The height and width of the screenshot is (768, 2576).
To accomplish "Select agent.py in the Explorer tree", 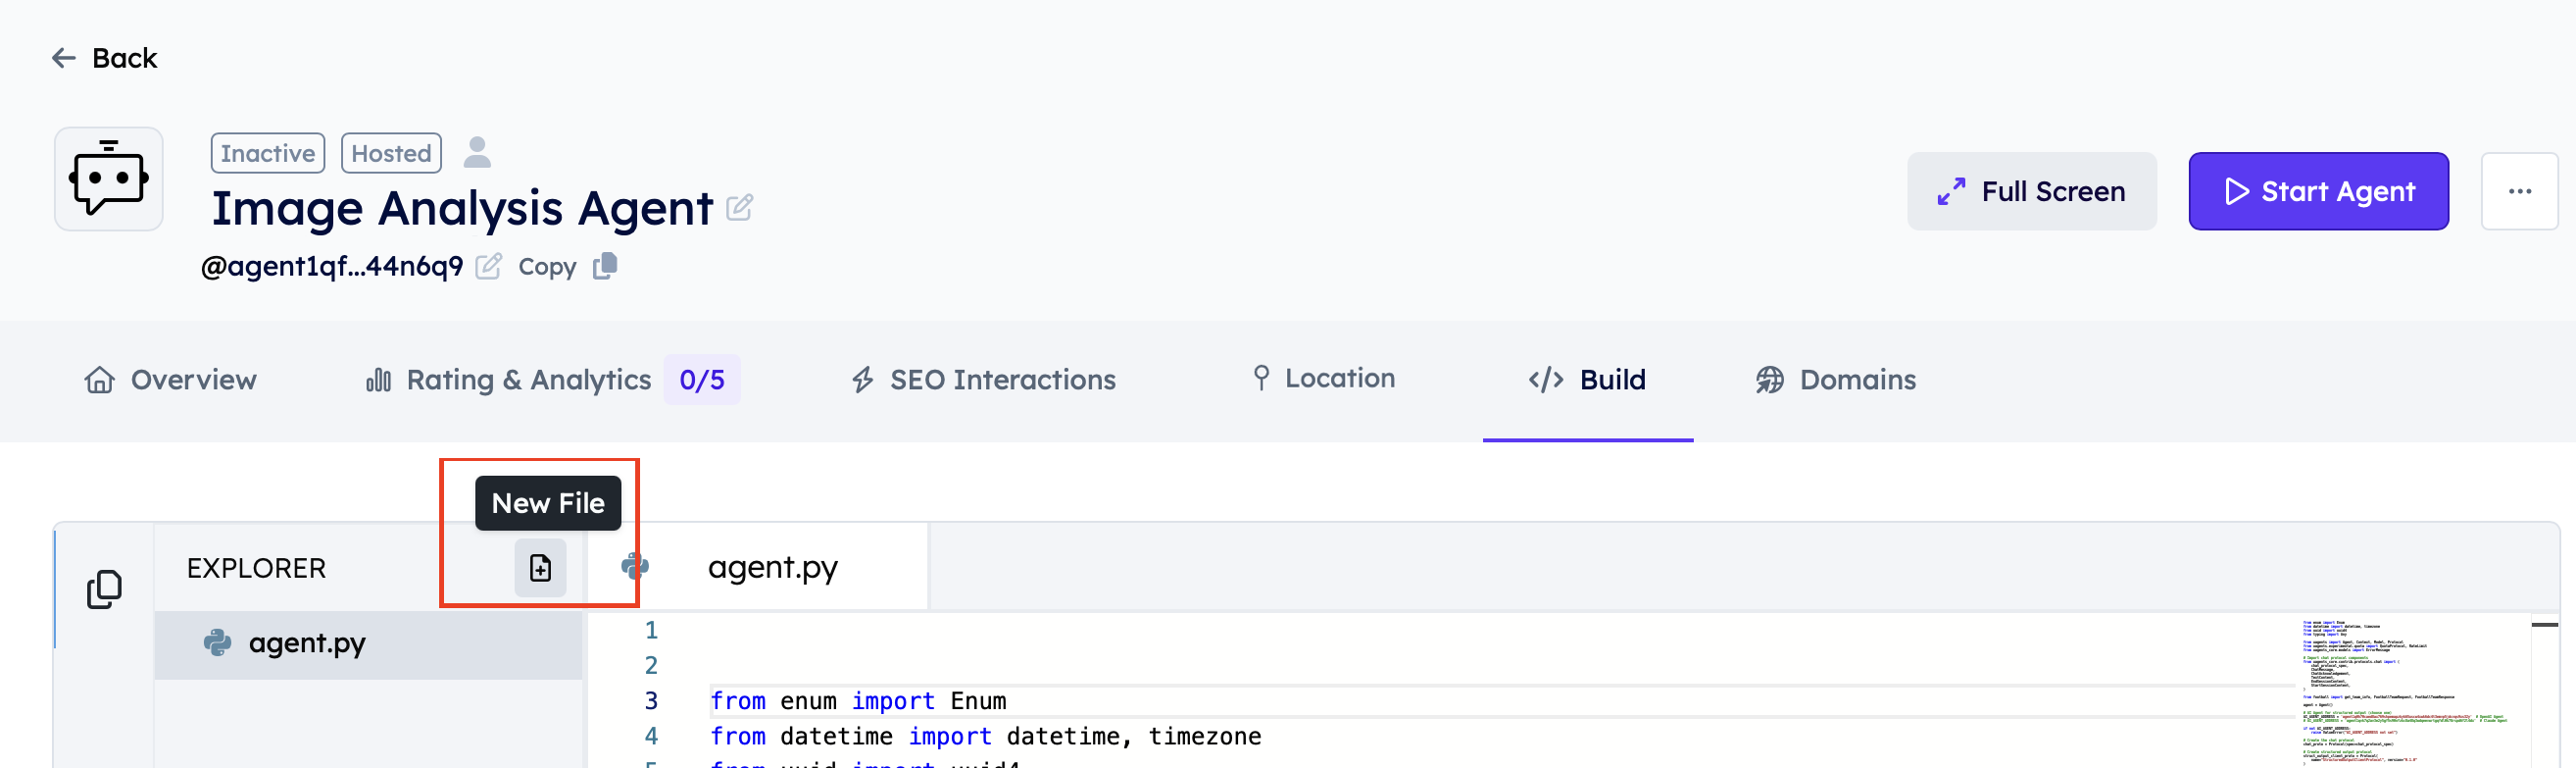I will tap(307, 643).
